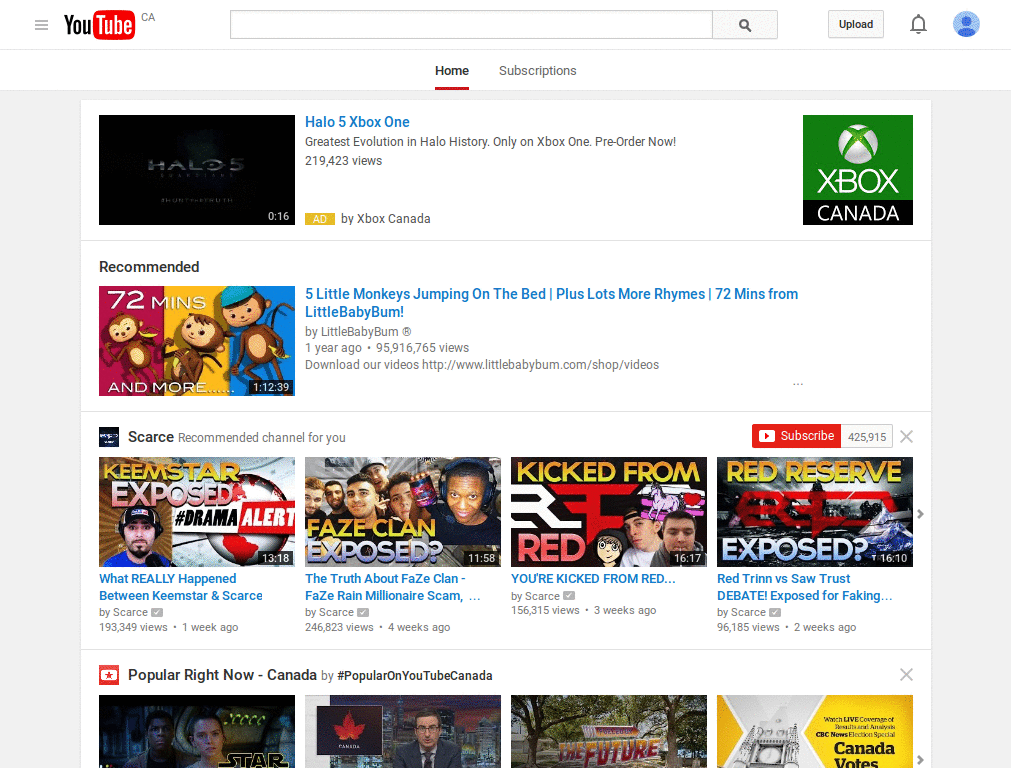Click '1 year ago • 95,916,765 views' text
This screenshot has height=768, width=1024.
point(387,348)
